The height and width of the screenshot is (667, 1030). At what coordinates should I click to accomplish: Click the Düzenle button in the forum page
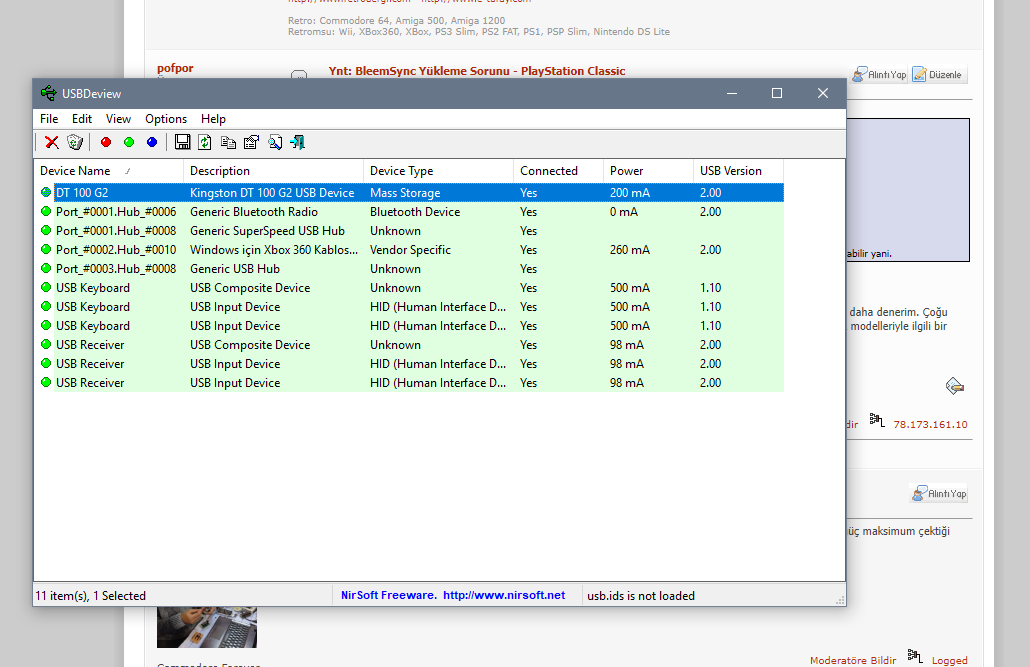click(938, 74)
